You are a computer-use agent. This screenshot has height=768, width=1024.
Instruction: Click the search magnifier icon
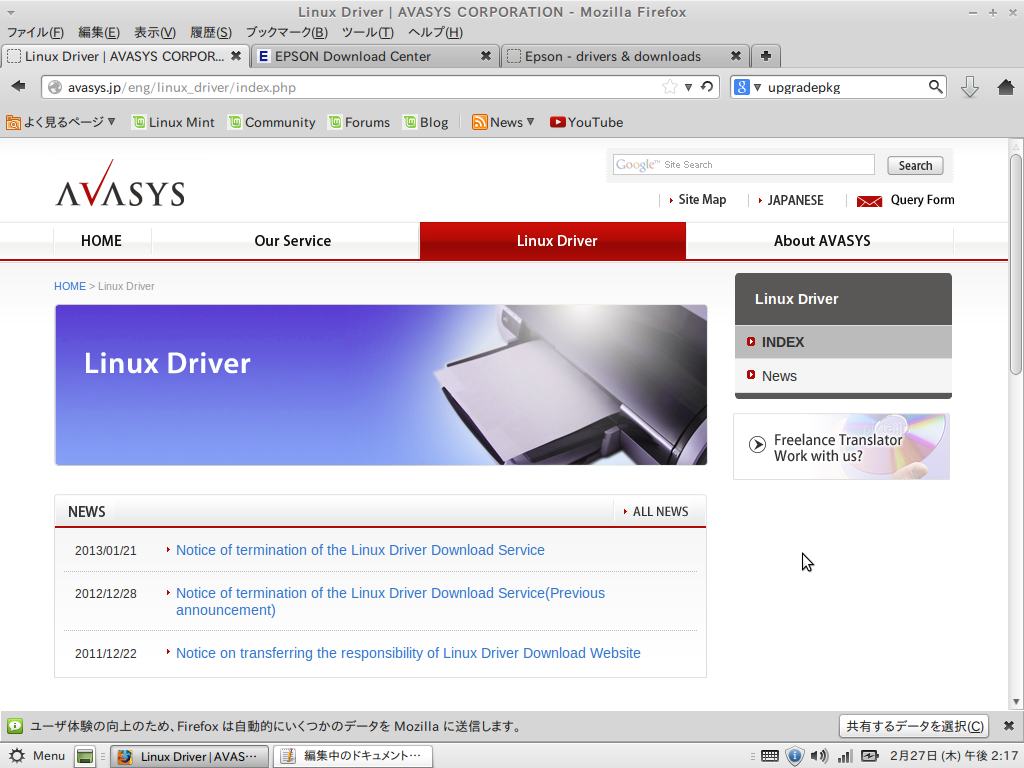[935, 87]
